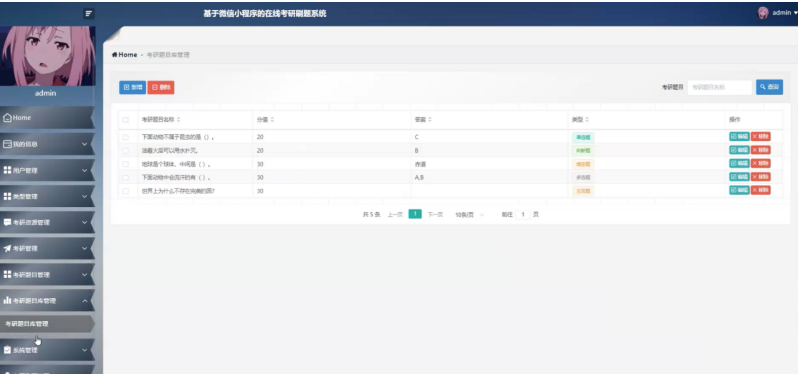Click the 填空题 type tag

click(583, 164)
